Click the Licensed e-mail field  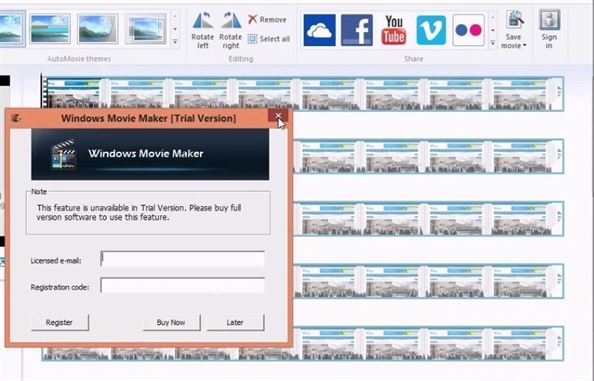pyautogui.click(x=183, y=259)
